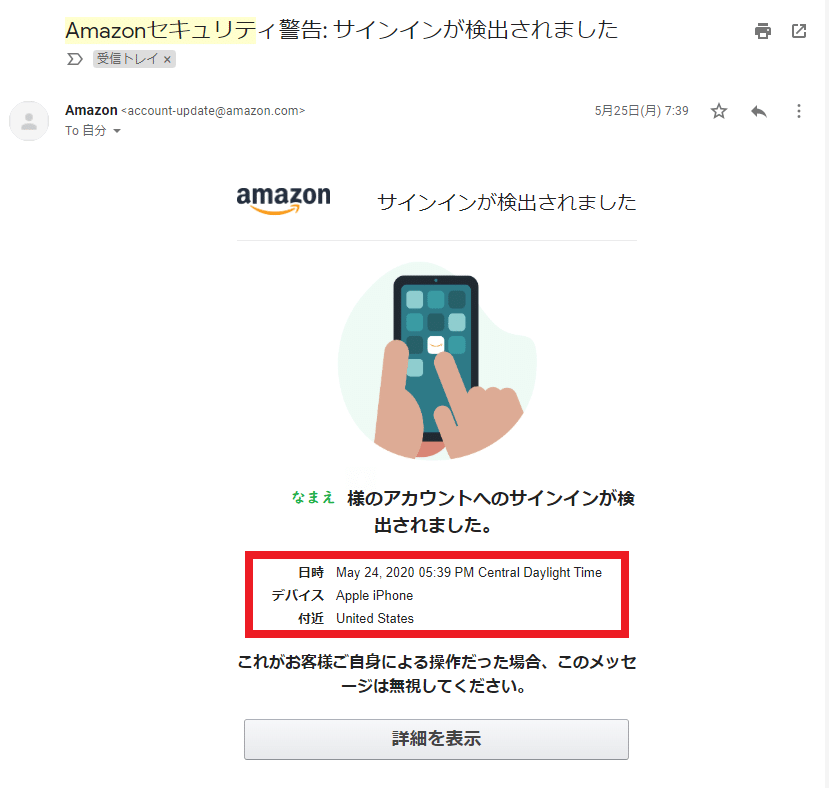
Task: Expand recipient details next to To 自分
Action: [117, 131]
